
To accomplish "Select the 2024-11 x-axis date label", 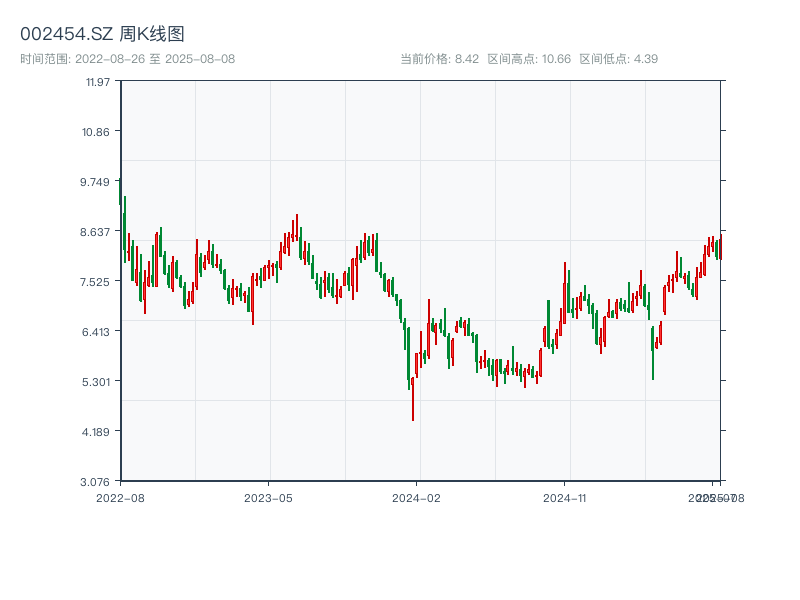I will pos(565,497).
